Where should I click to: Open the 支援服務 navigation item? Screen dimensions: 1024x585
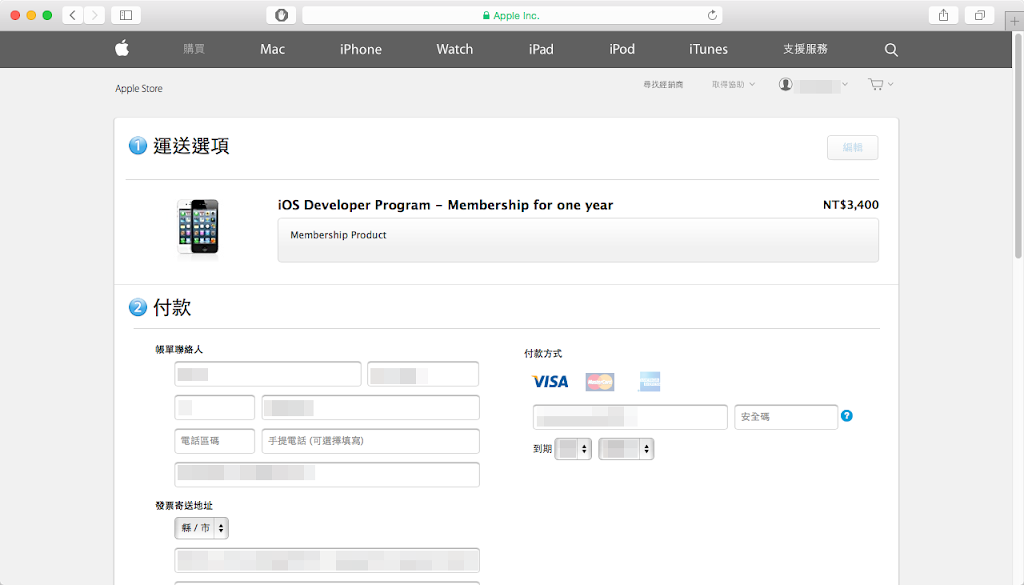point(805,49)
